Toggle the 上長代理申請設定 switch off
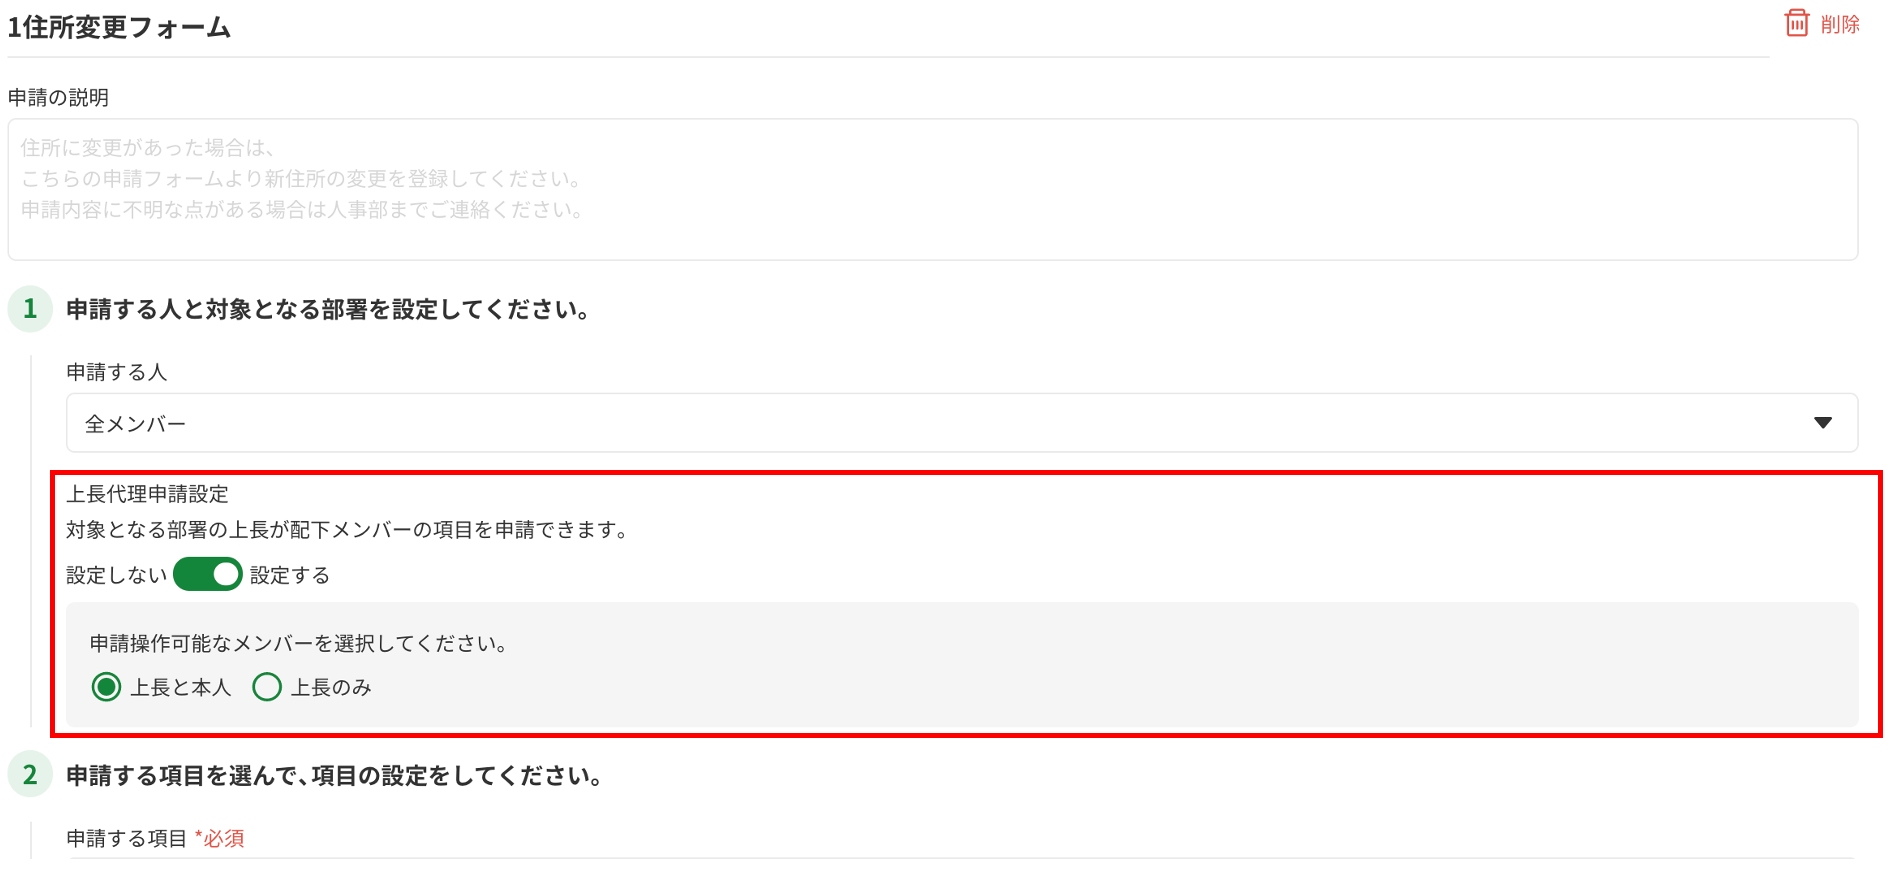 pyautogui.click(x=208, y=574)
